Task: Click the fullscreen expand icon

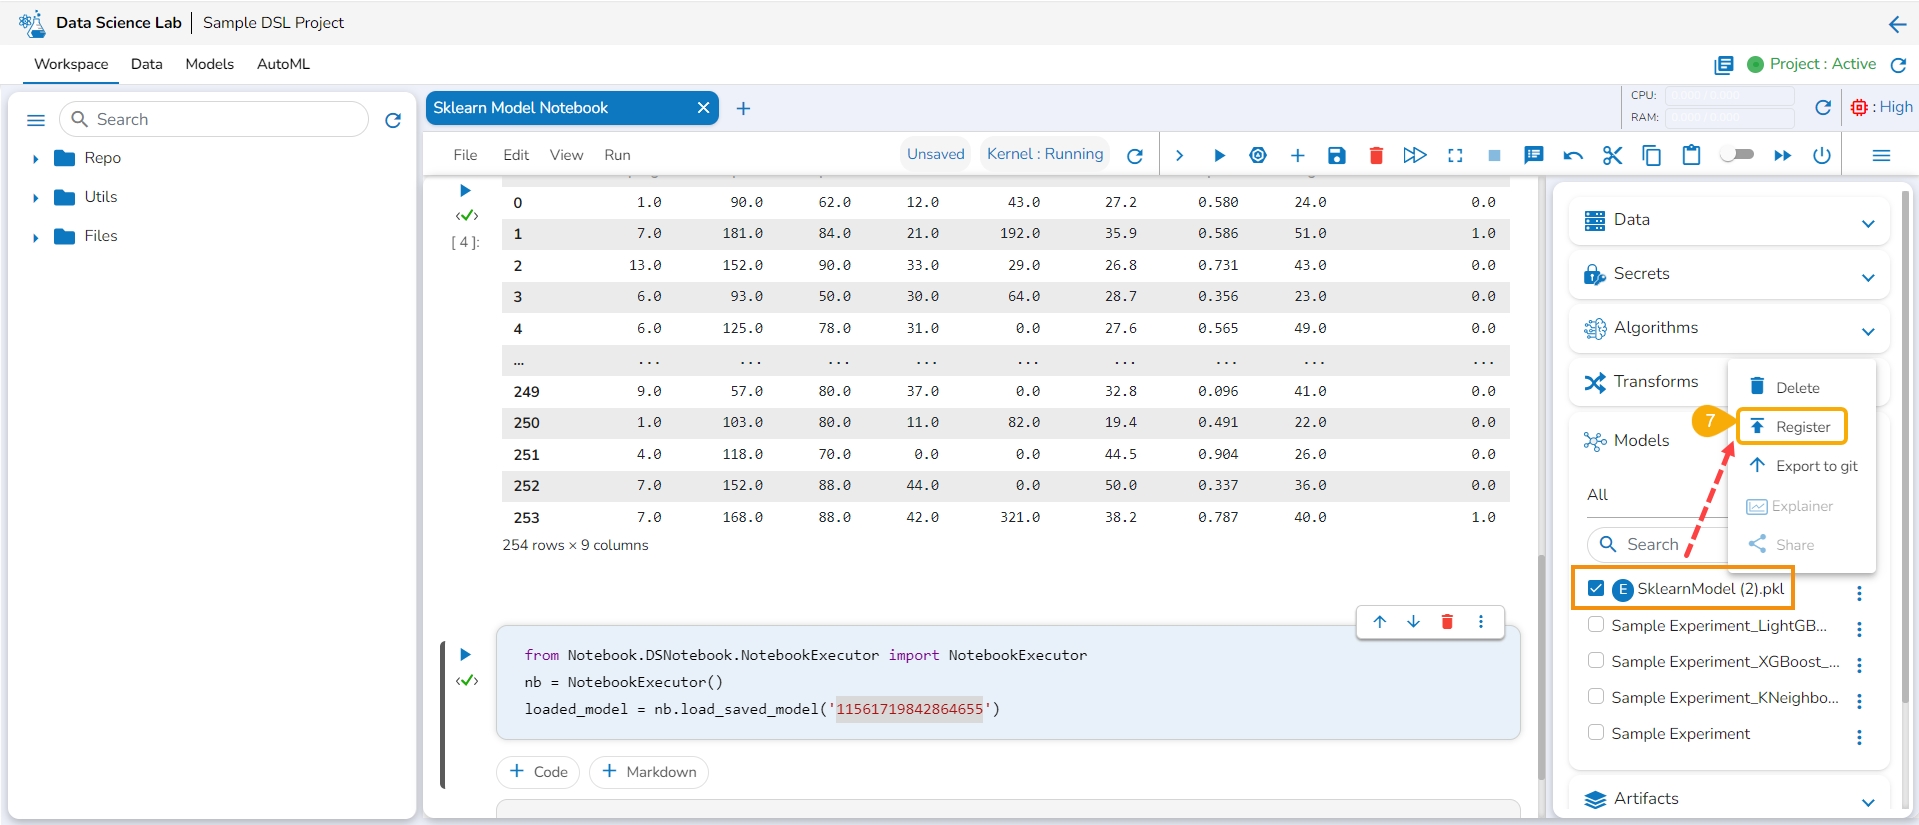Action: click(1455, 155)
